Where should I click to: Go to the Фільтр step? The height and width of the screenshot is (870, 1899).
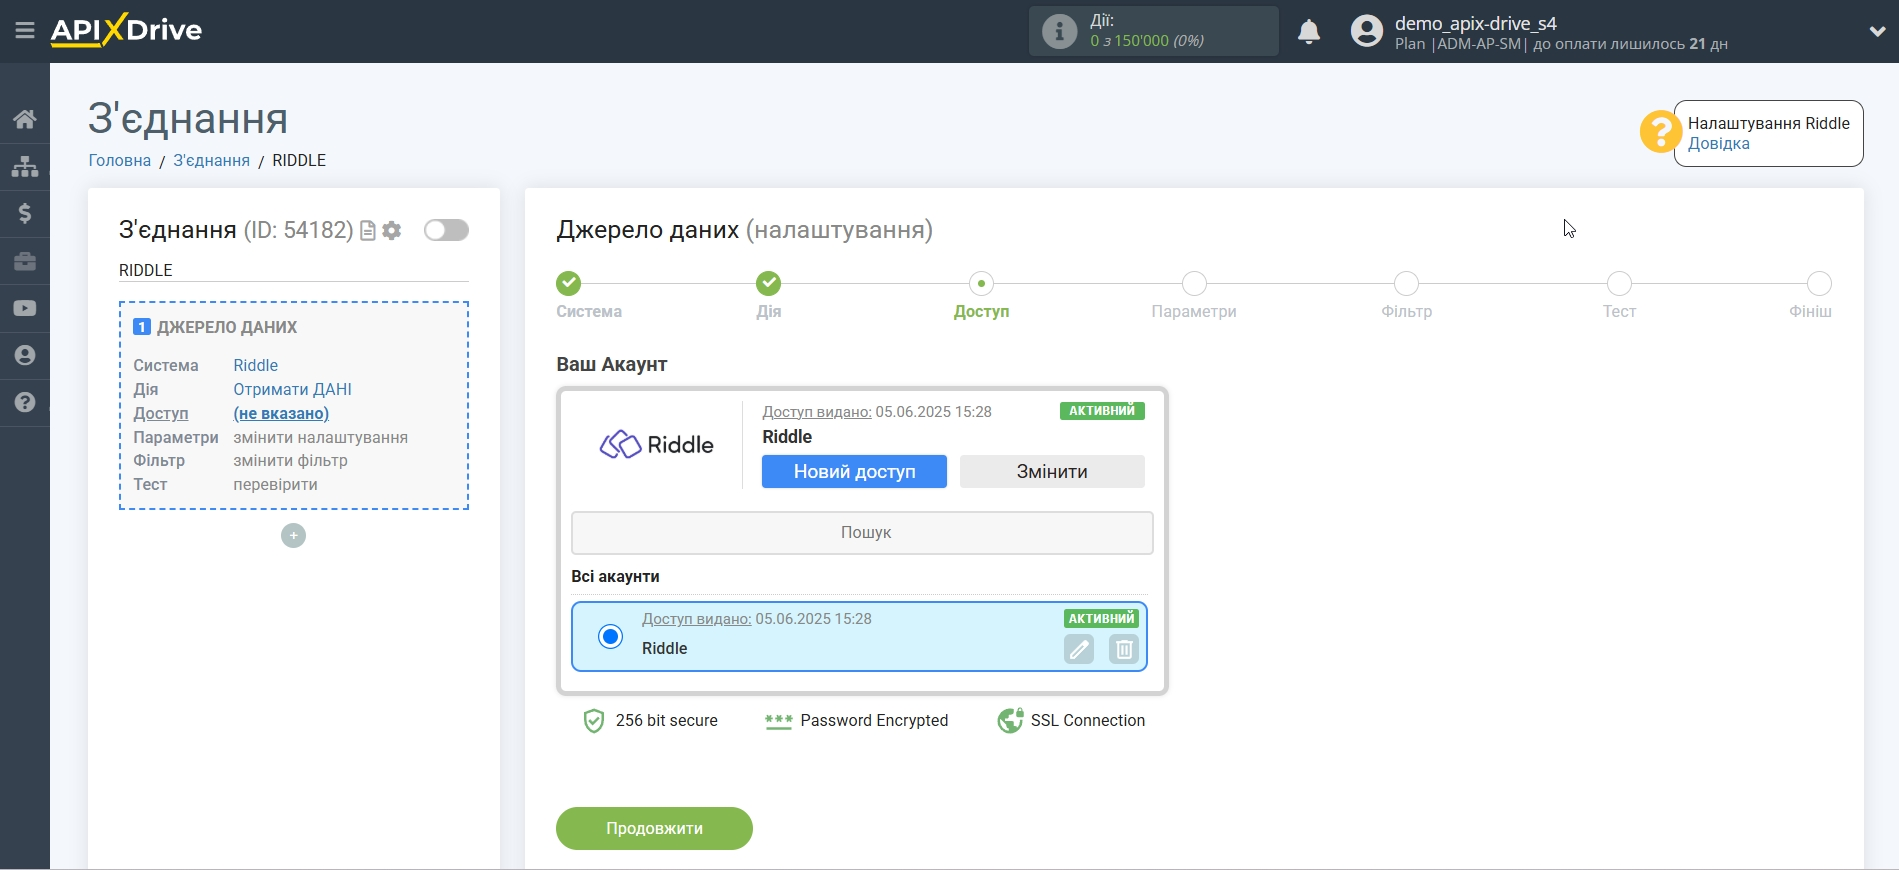pos(1406,284)
